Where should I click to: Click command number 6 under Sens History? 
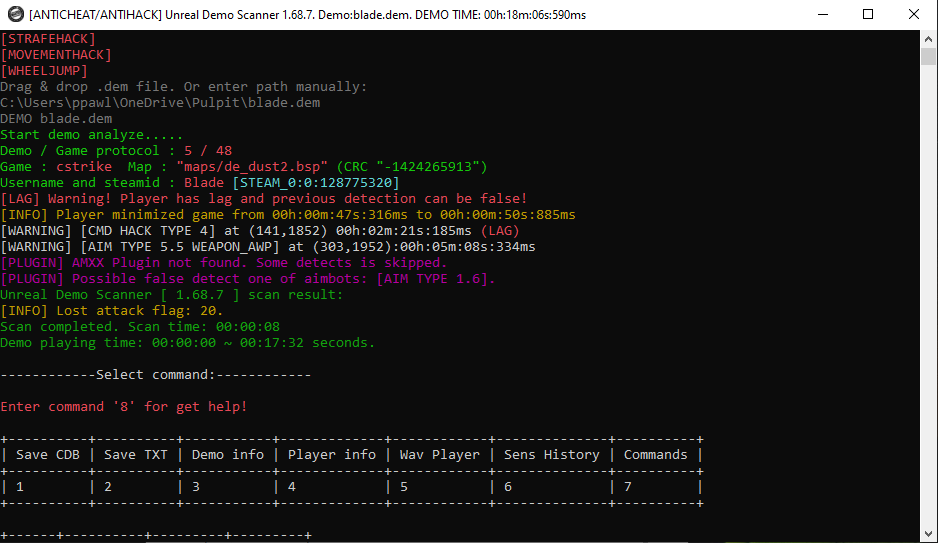508,487
